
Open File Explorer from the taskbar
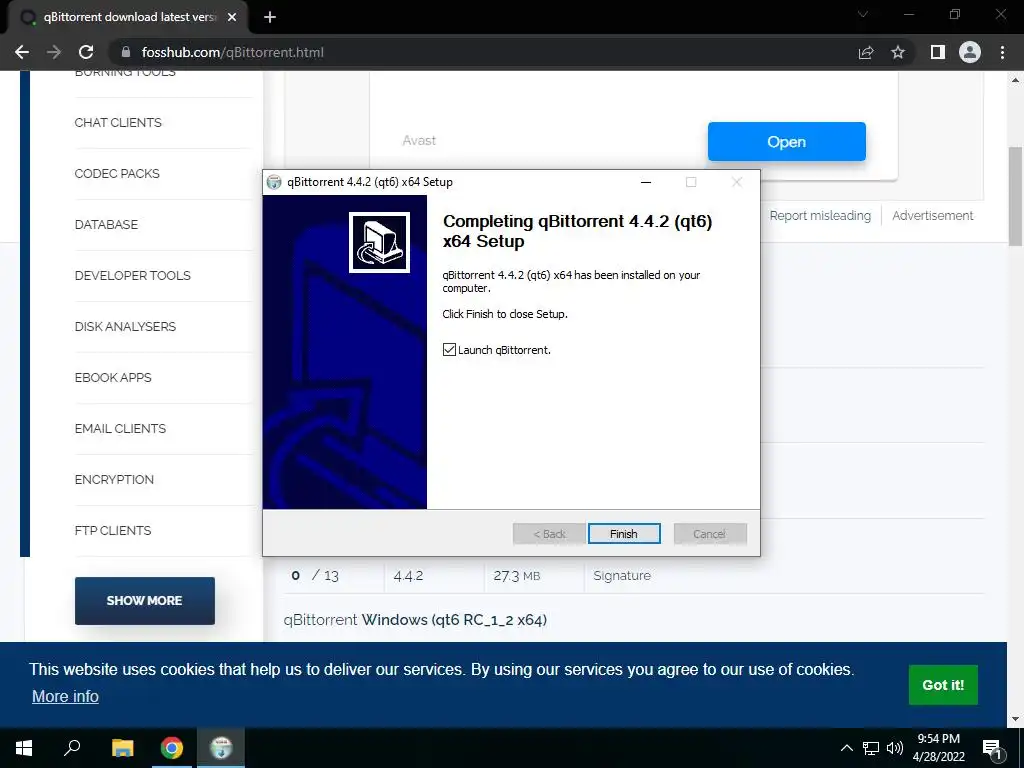click(122, 748)
